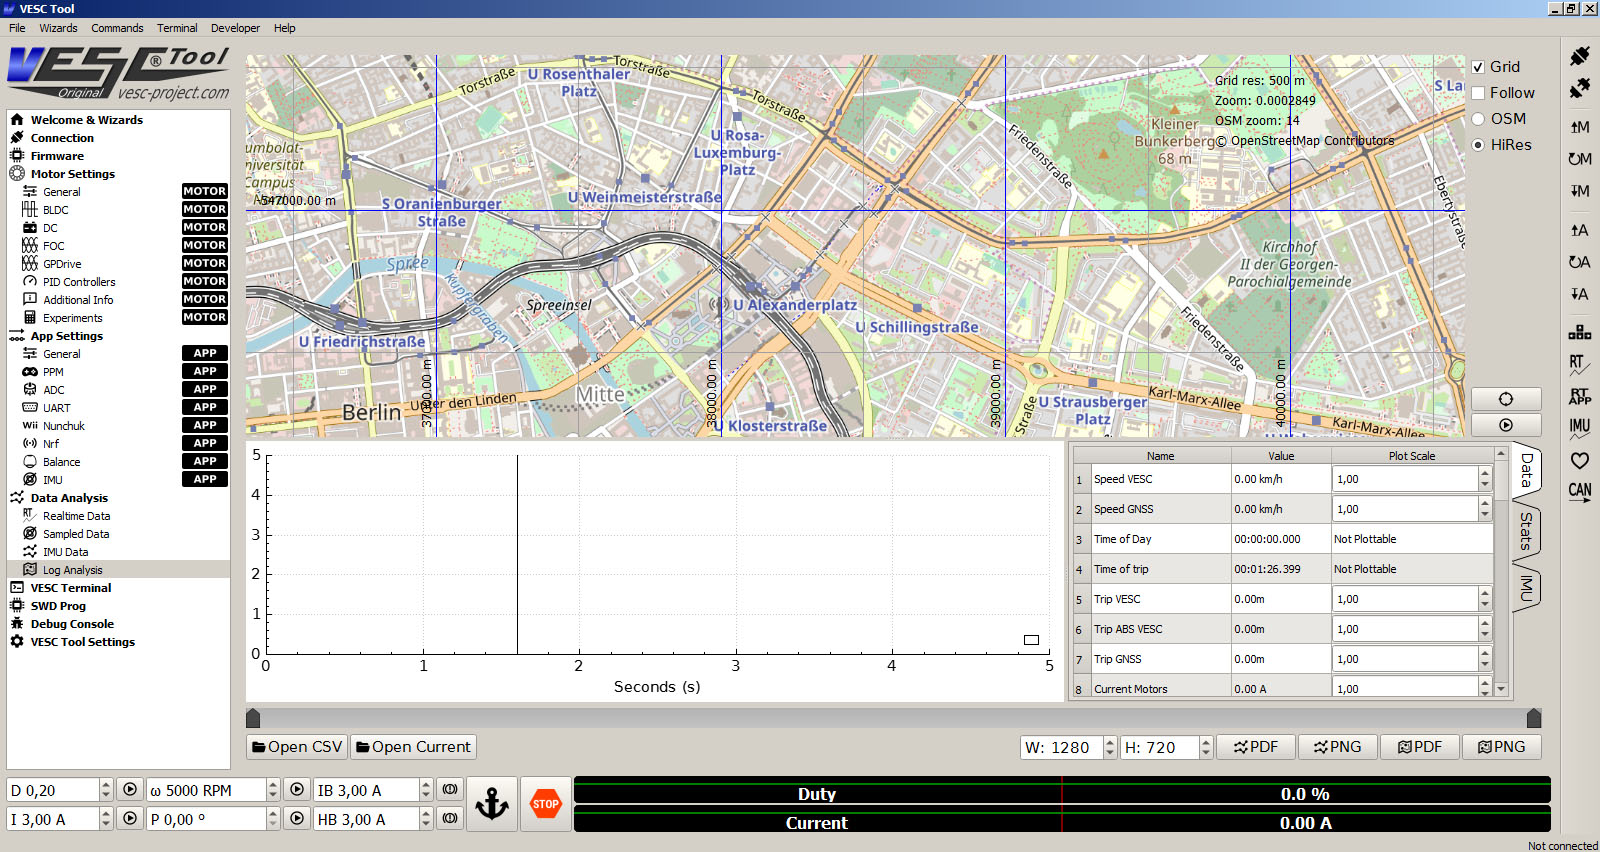
Task: Switch to the IMU side tab
Action: [x=1526, y=588]
